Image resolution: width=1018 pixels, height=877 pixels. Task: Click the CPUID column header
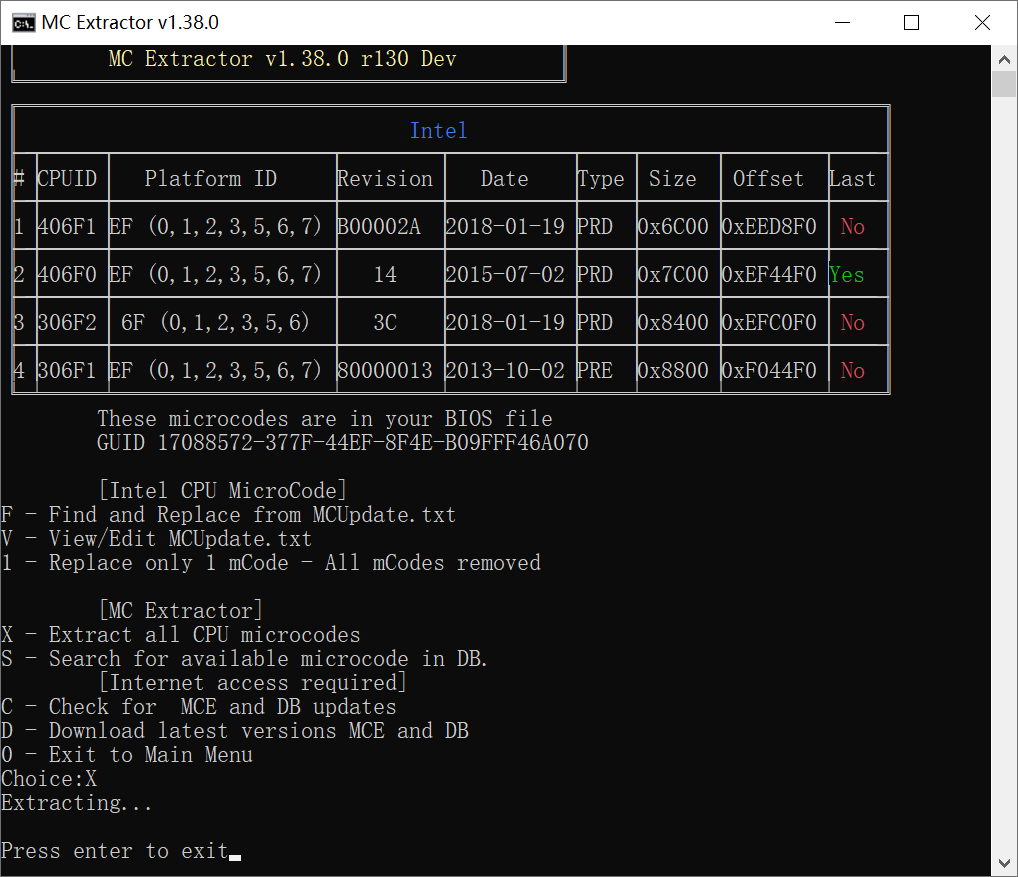(67, 179)
